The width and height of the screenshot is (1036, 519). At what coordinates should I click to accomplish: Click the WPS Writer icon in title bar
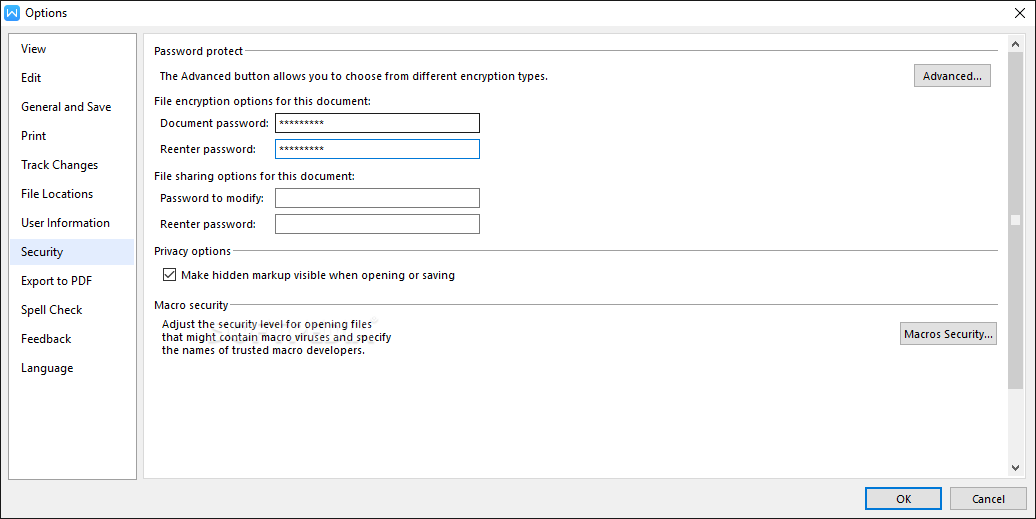tap(12, 13)
